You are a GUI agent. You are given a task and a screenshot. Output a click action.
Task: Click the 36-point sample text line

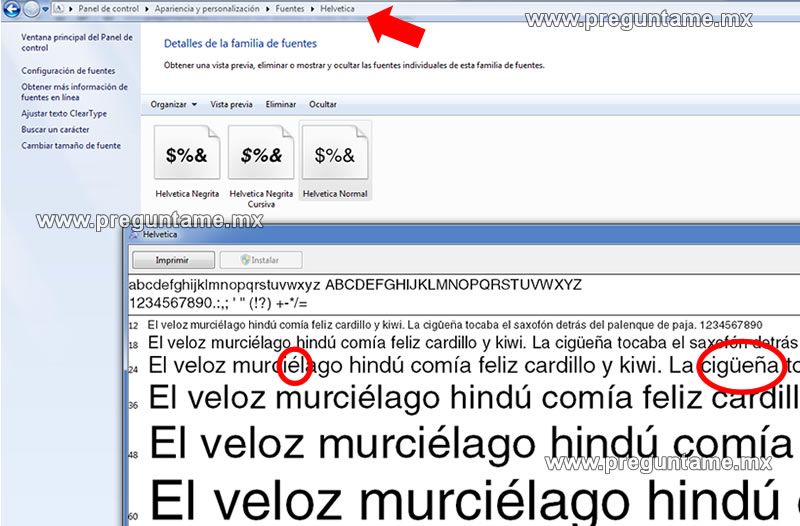pyautogui.click(x=473, y=397)
